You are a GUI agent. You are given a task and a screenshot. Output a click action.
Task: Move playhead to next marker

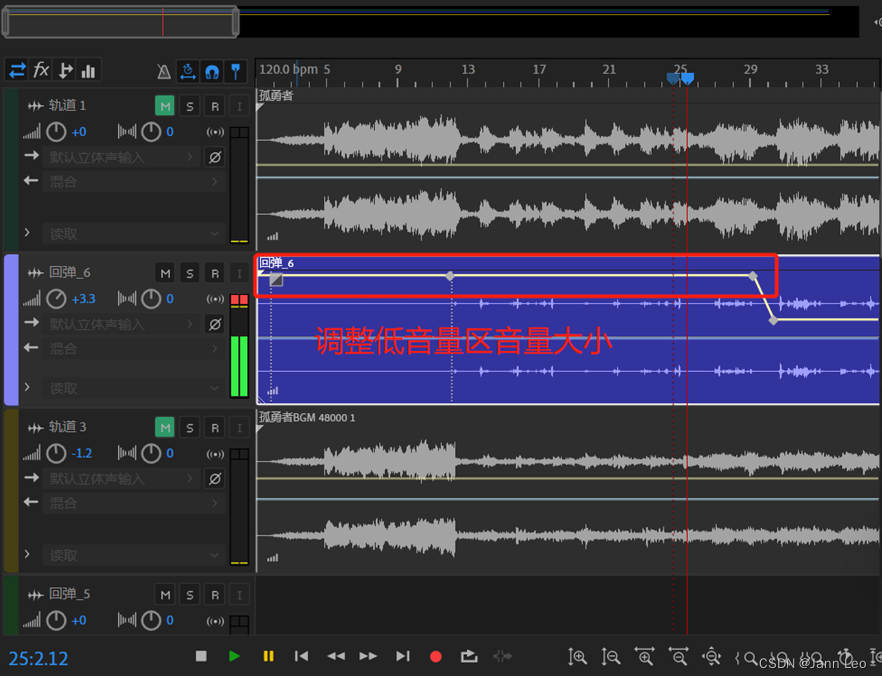pyautogui.click(x=403, y=656)
